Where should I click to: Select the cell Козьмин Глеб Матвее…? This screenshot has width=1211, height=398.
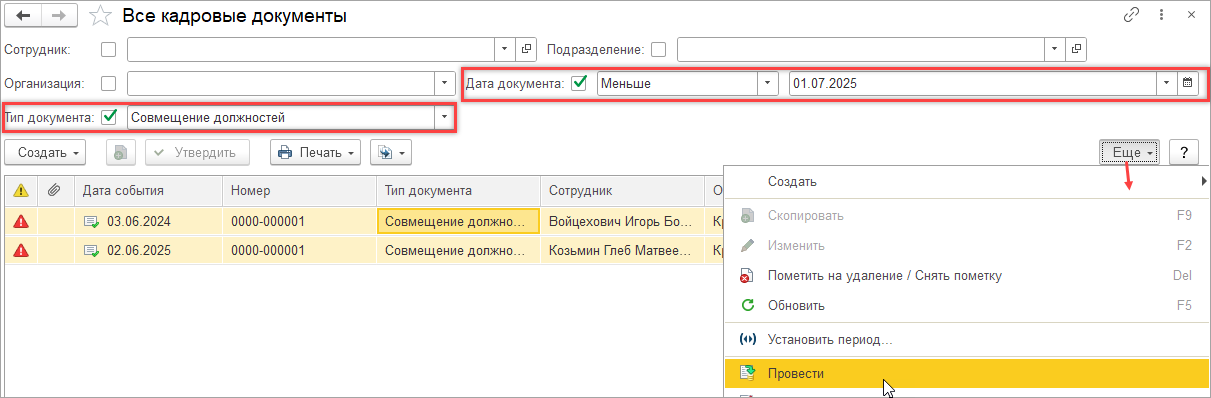[623, 250]
